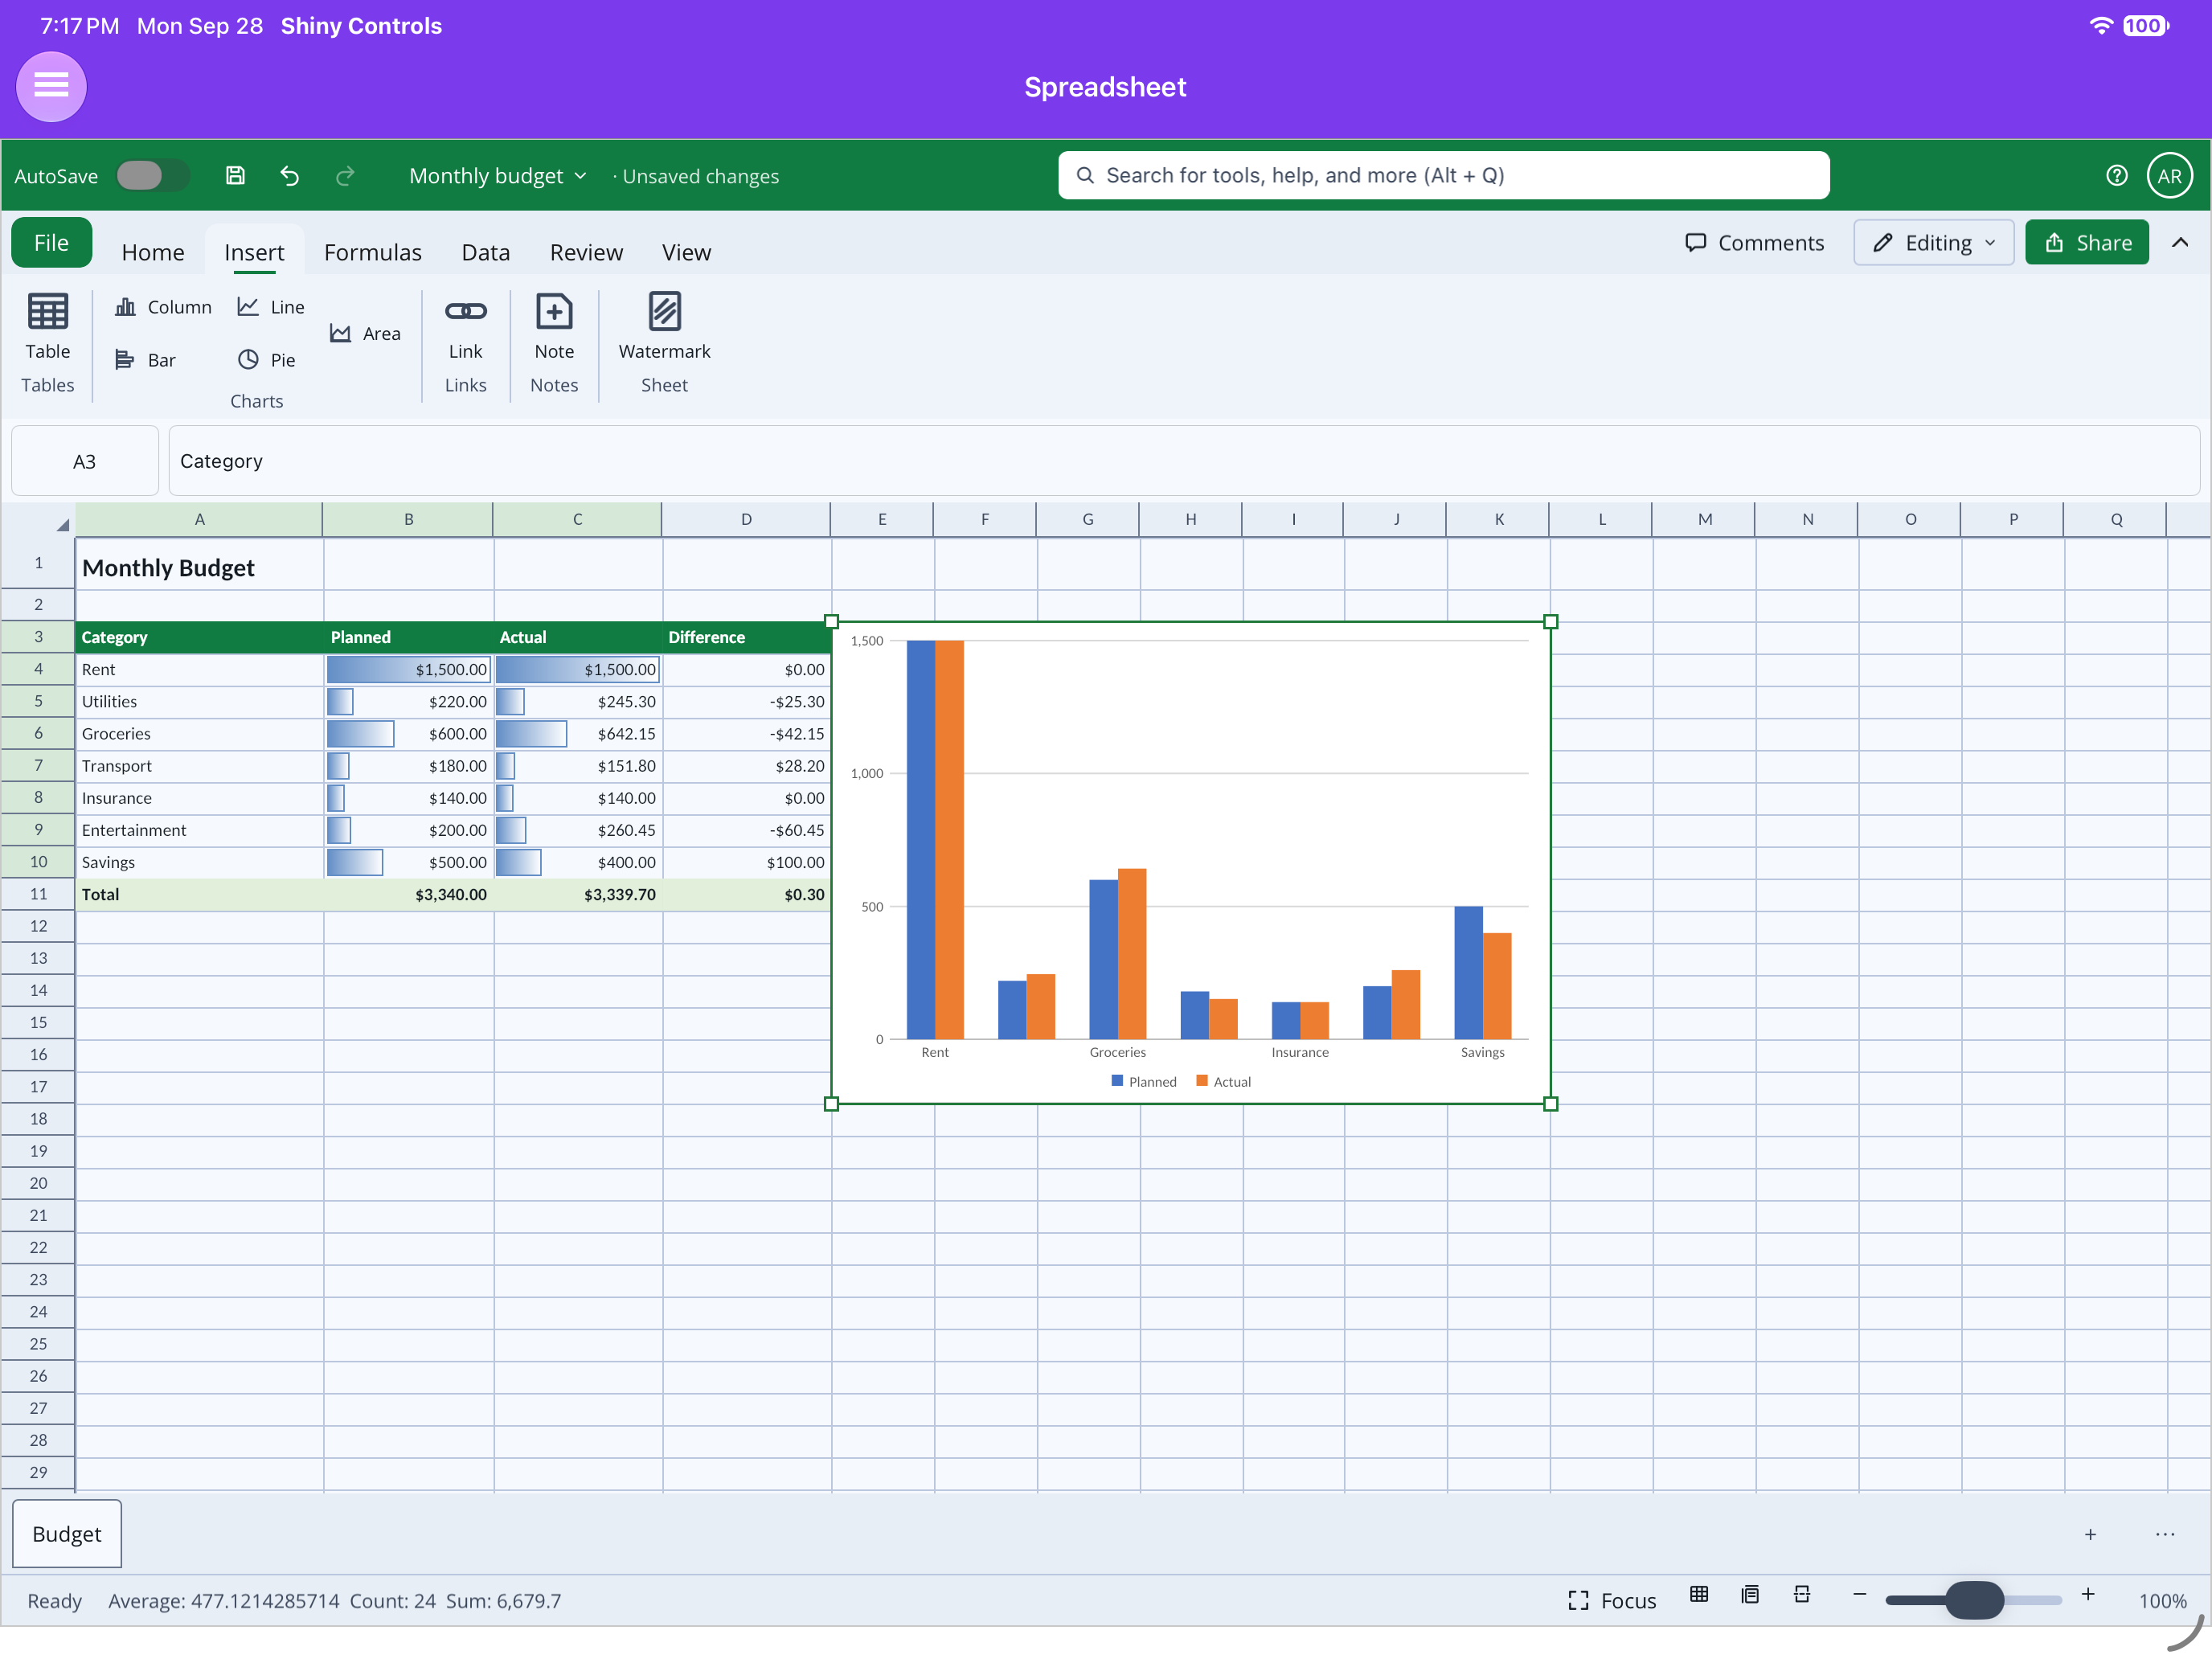
Task: Add a new sheet with plus
Action: pyautogui.click(x=2090, y=1535)
